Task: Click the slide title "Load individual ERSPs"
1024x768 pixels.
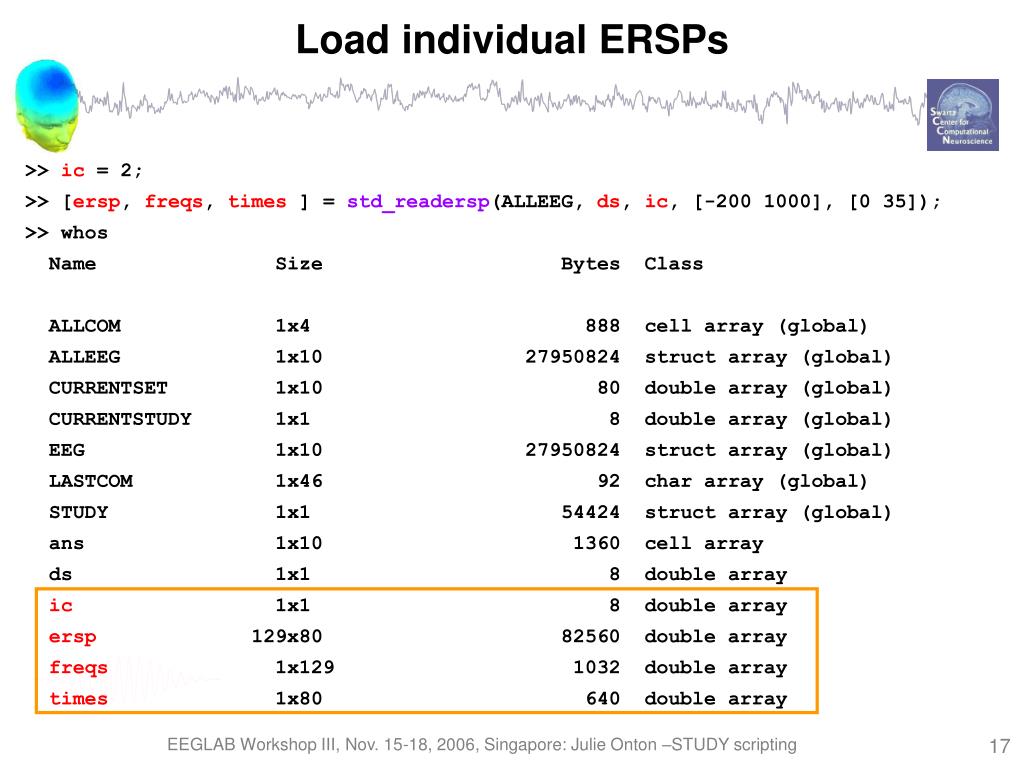Action: (512, 39)
